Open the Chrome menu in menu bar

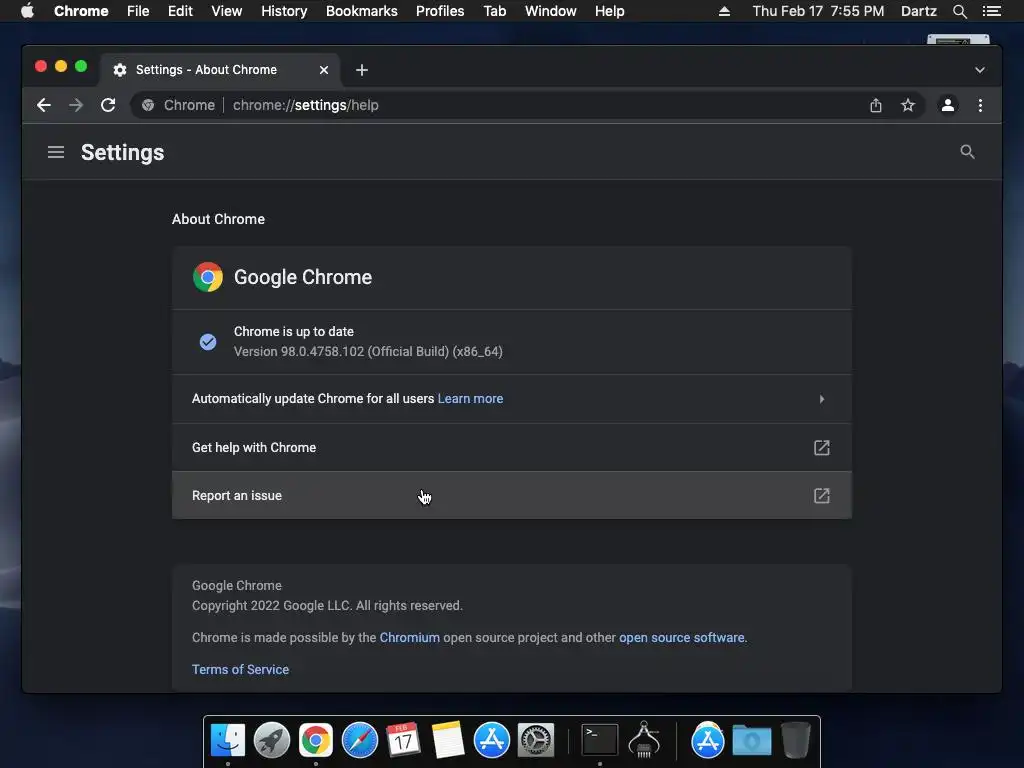pos(81,11)
